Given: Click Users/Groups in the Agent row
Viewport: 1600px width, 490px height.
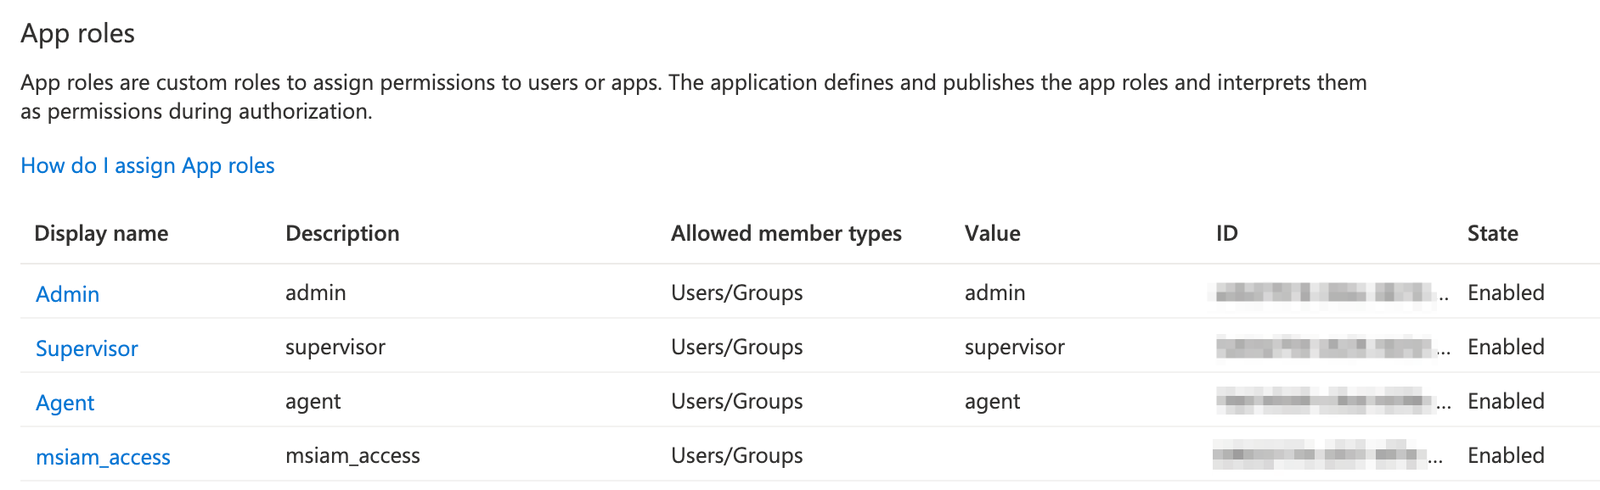Looking at the screenshot, I should pyautogui.click(x=737, y=401).
